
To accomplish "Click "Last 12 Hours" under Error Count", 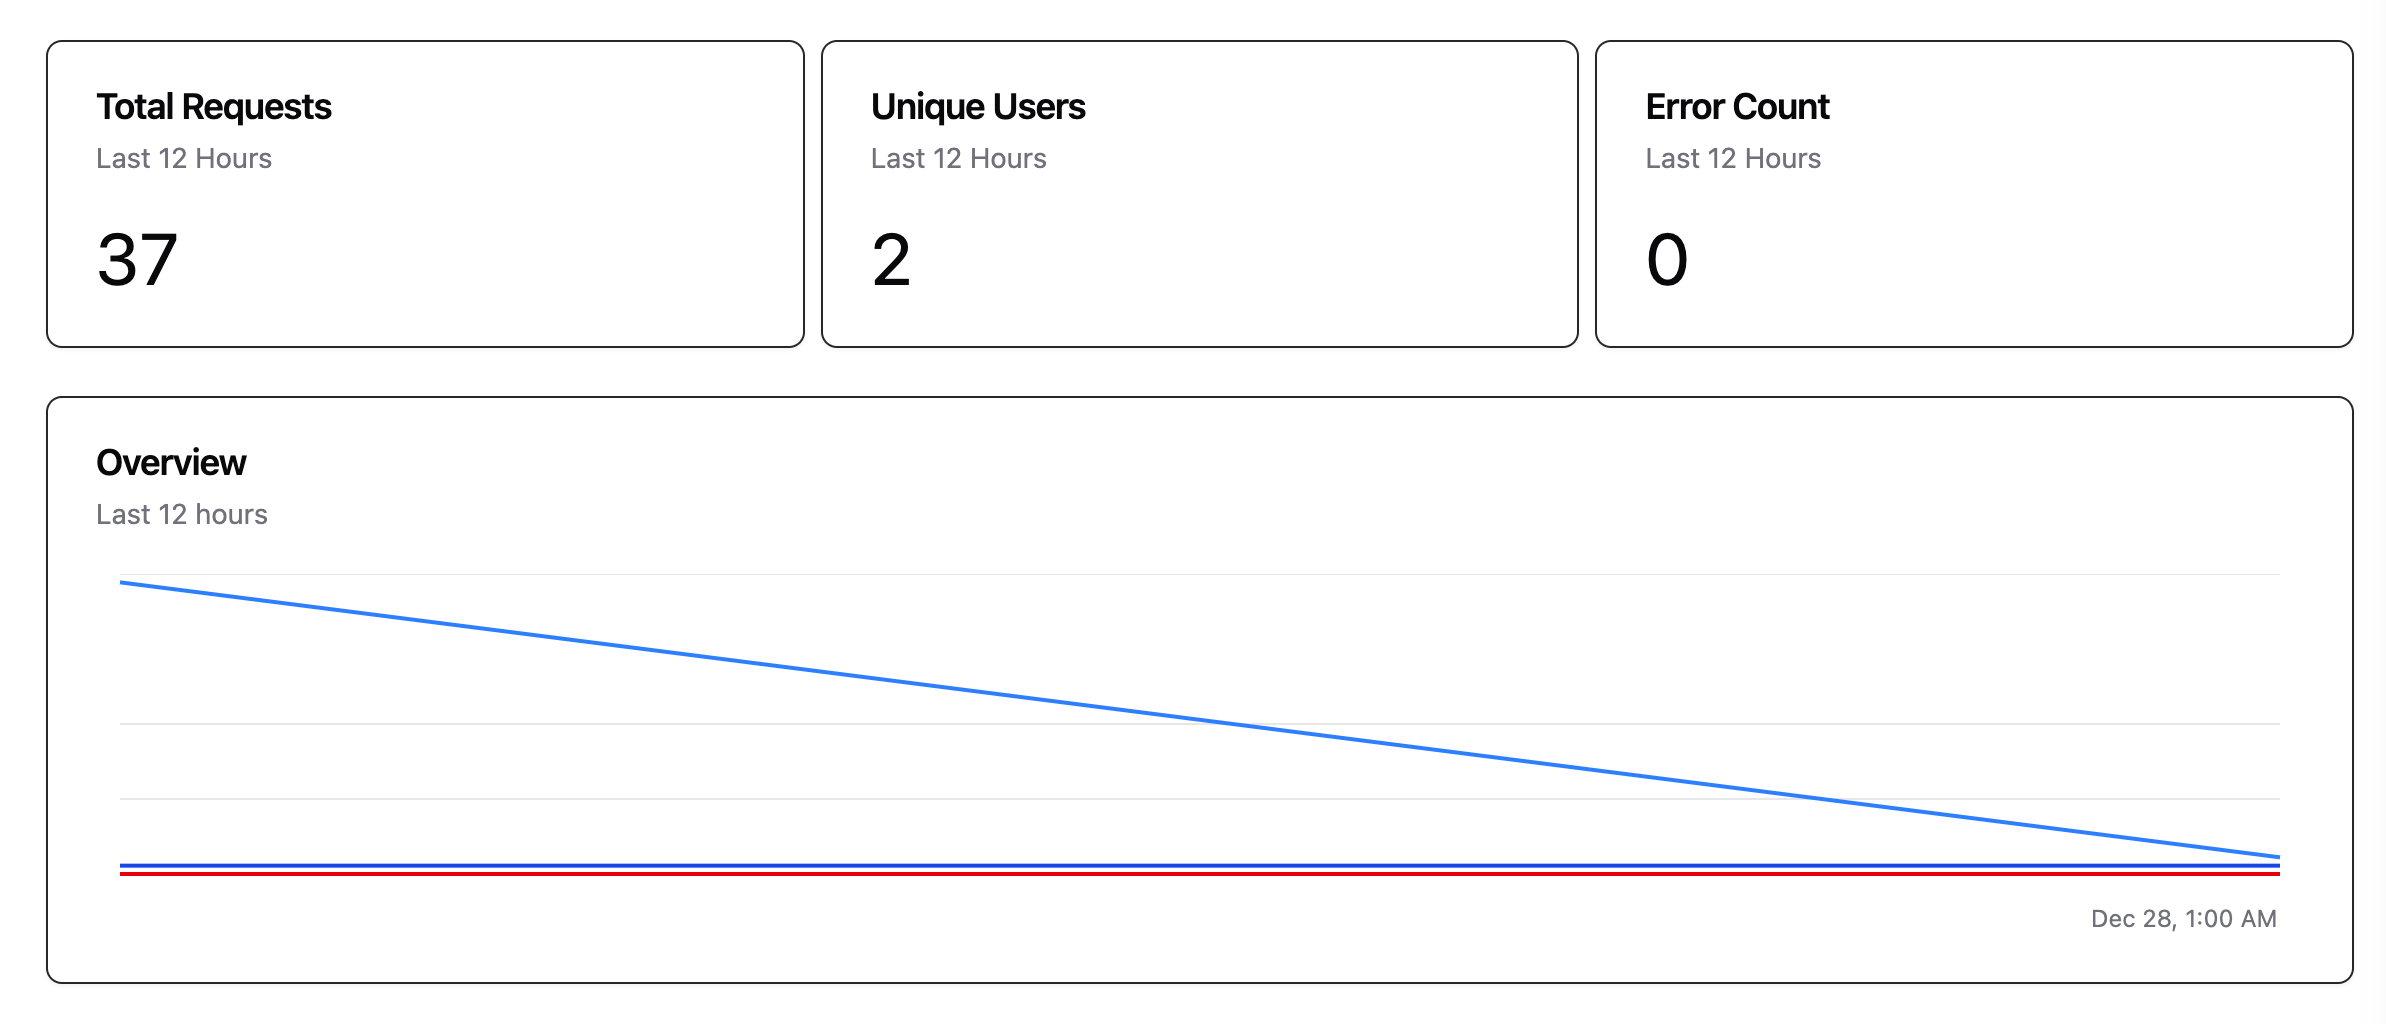I will 1733,158.
